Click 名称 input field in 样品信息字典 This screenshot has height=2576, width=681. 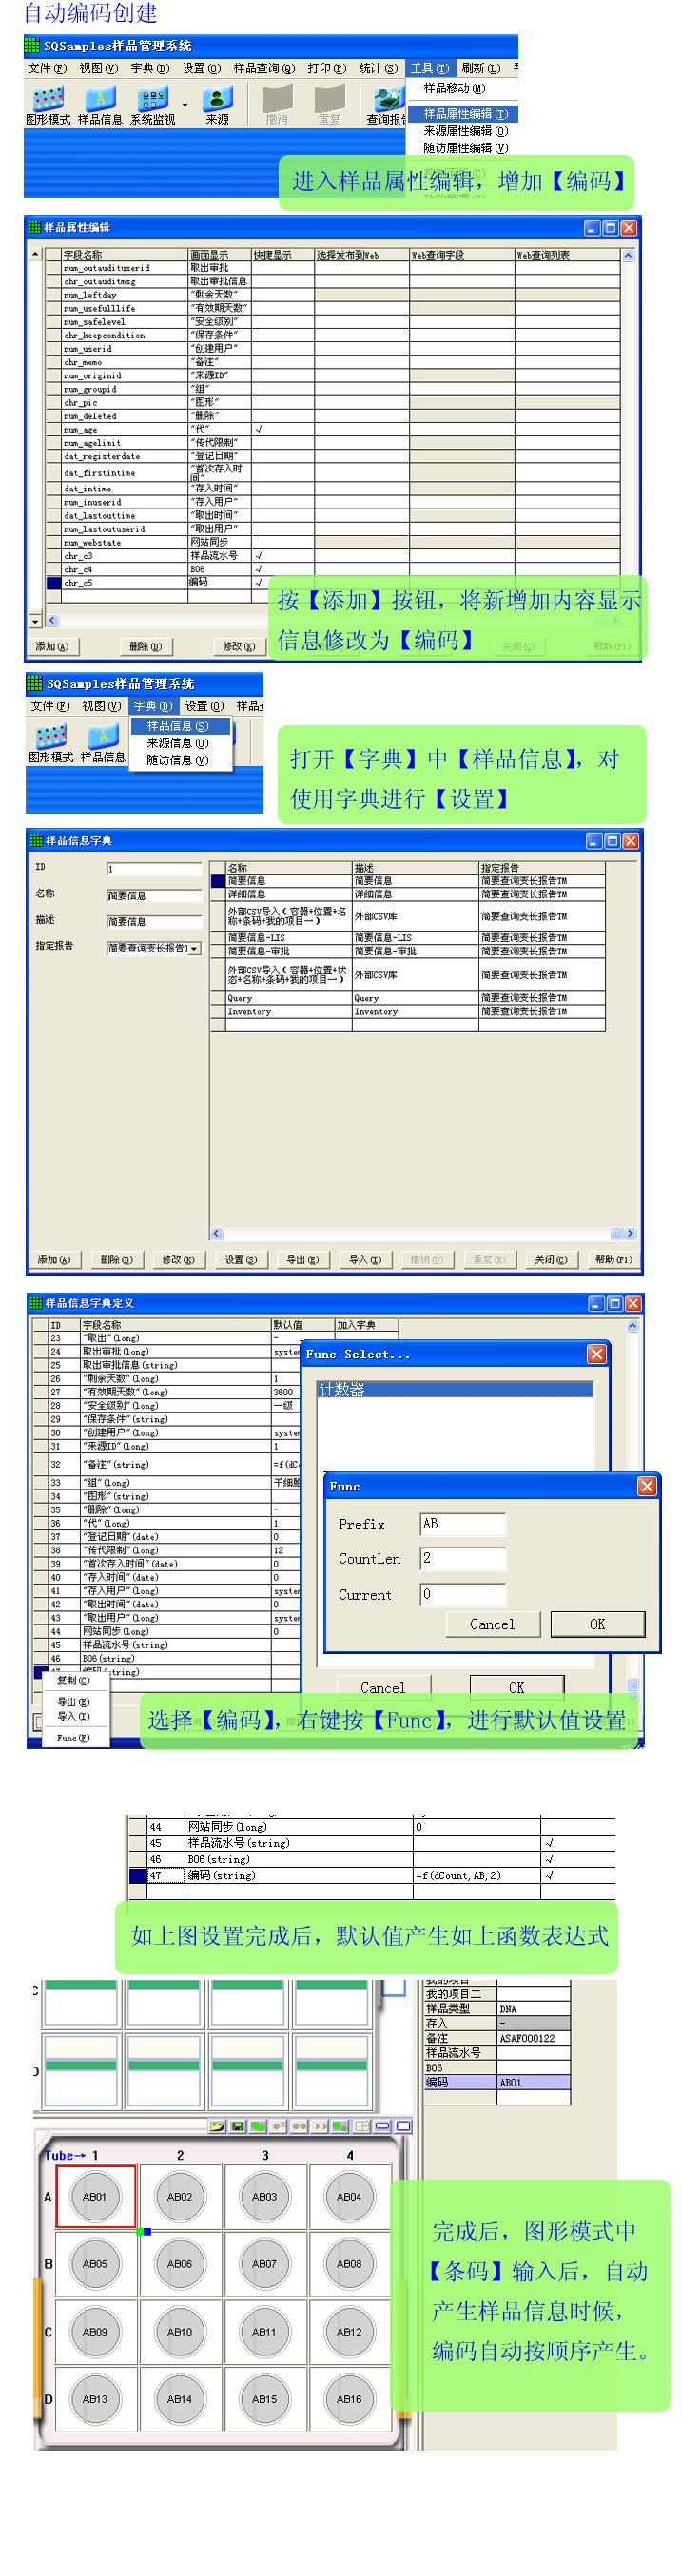pos(154,895)
